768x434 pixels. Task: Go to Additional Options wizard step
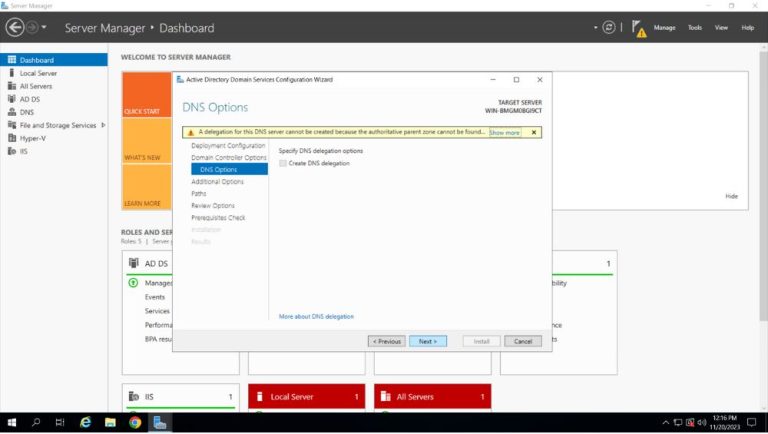click(217, 181)
